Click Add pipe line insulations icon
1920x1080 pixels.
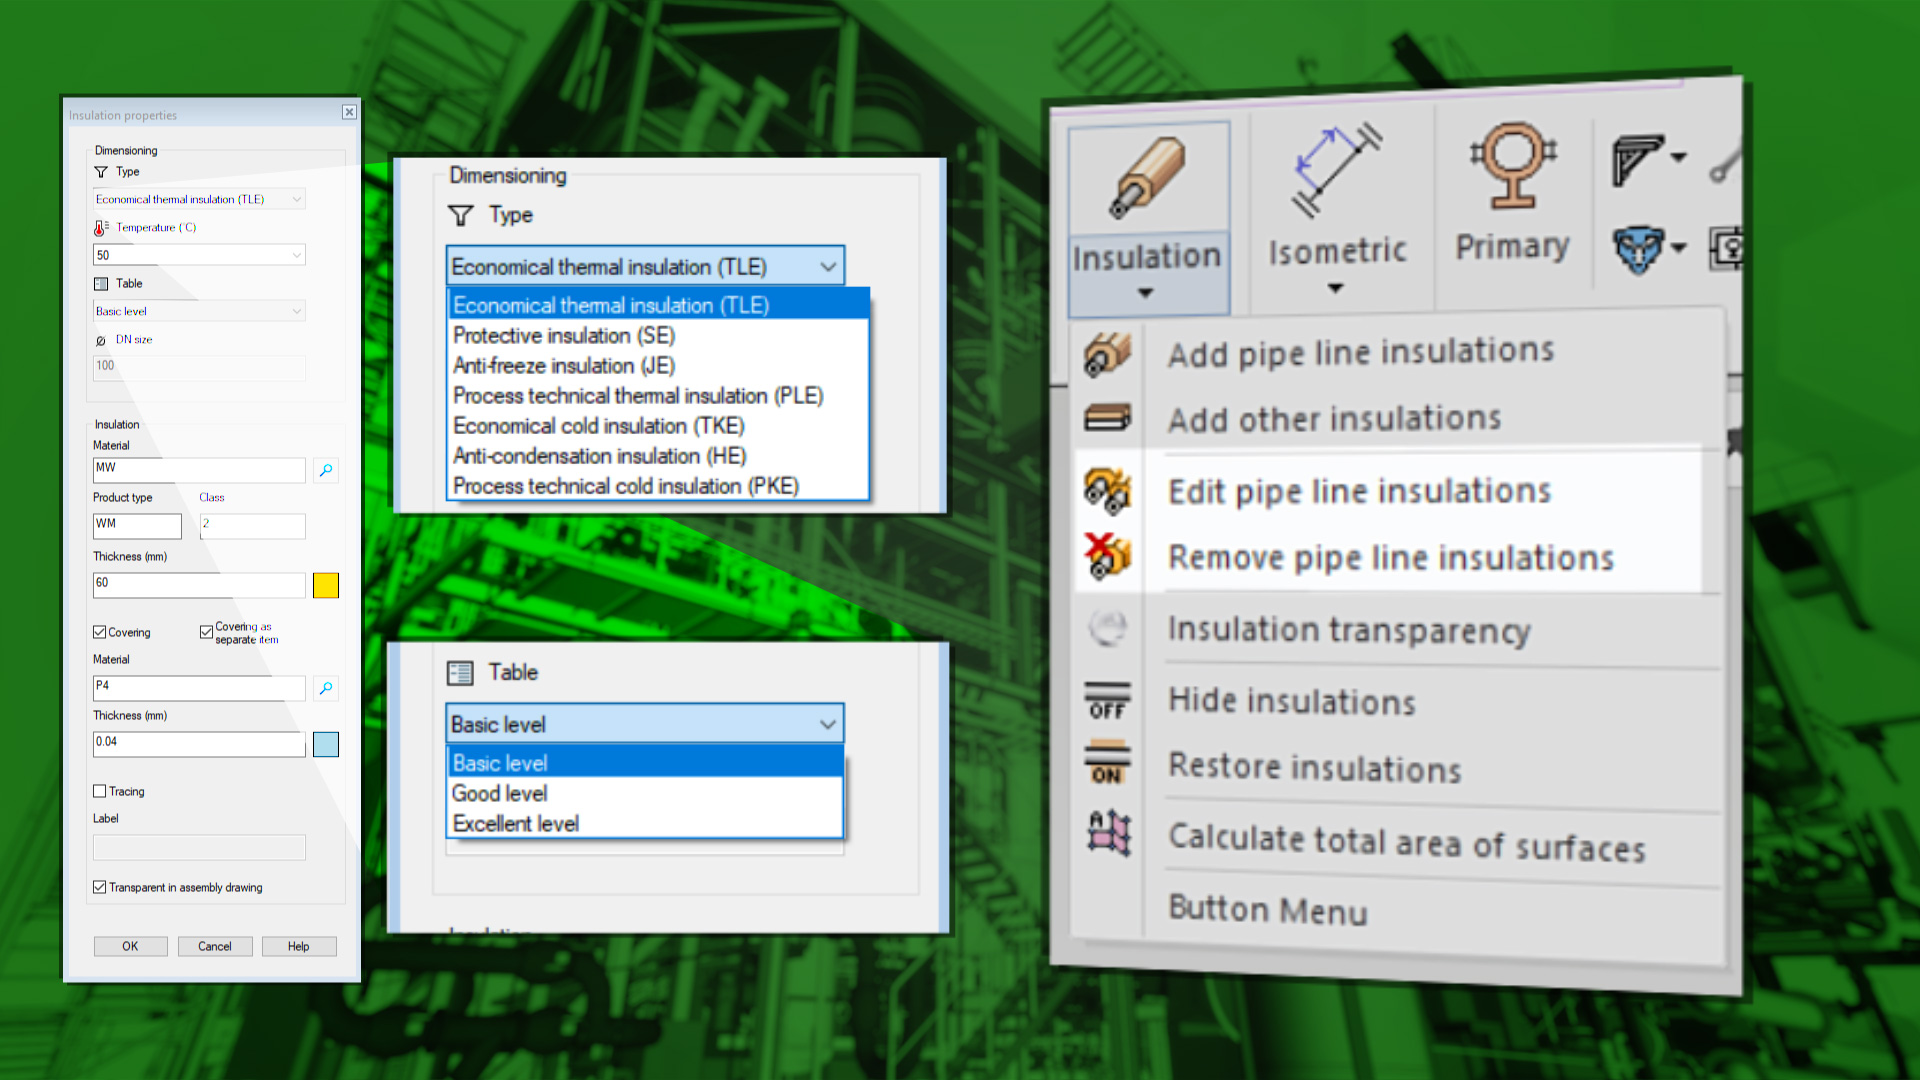(x=1107, y=354)
